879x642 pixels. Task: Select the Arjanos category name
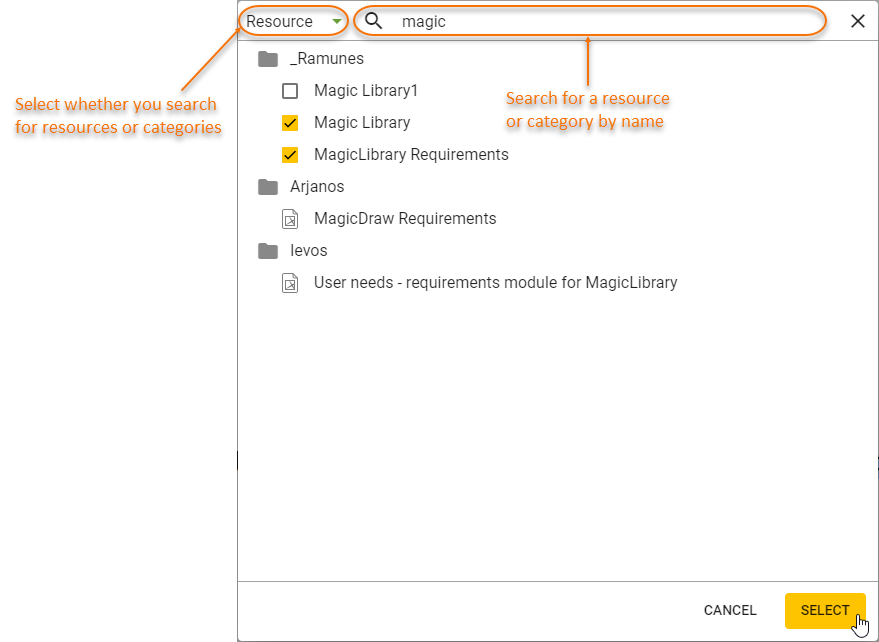pyautogui.click(x=317, y=187)
